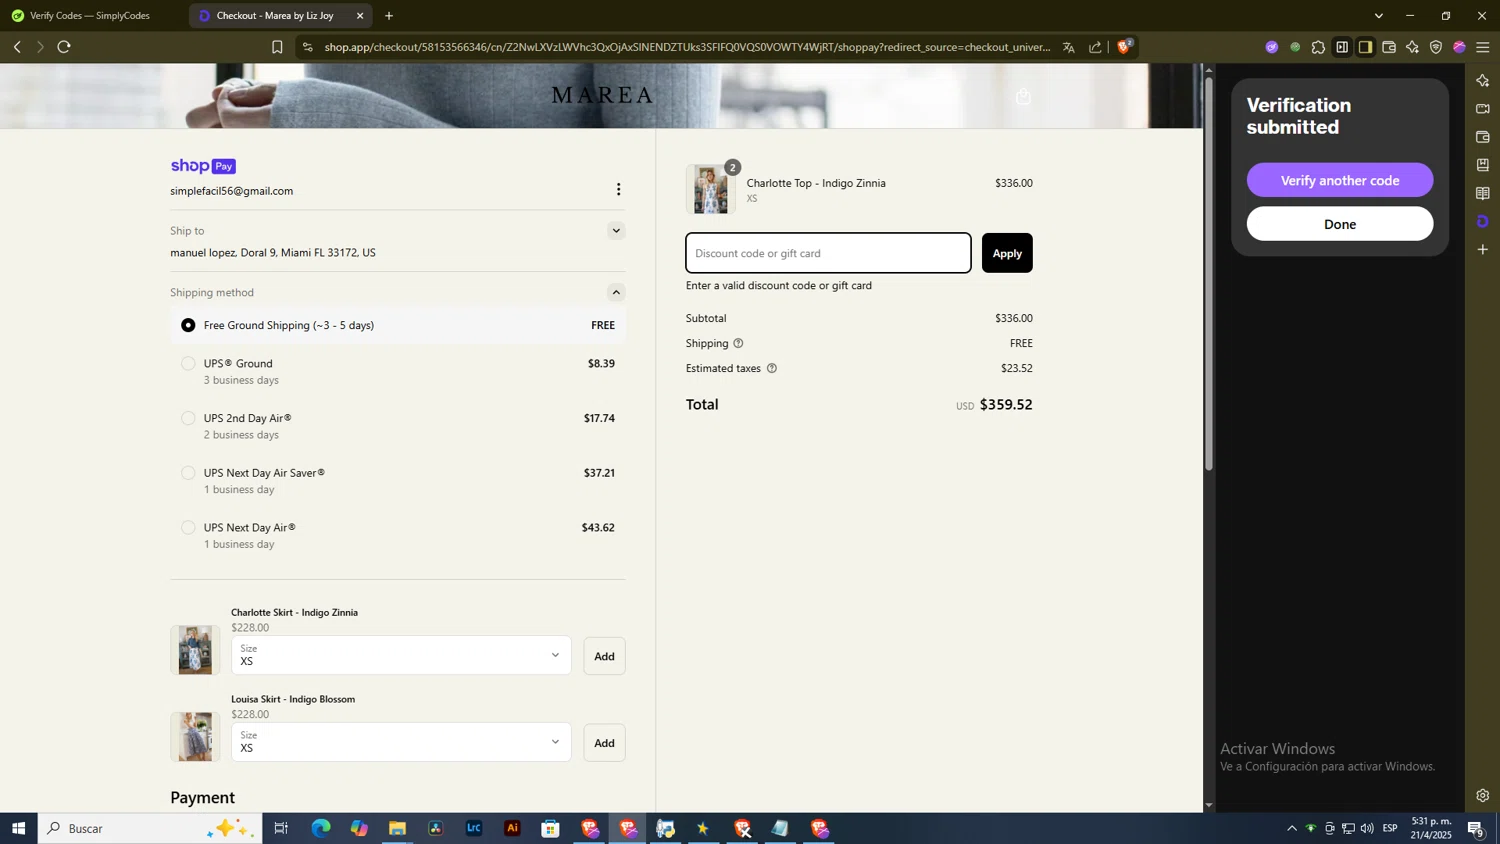
Task: Open the tab search dropdown arrow
Action: click(1378, 16)
